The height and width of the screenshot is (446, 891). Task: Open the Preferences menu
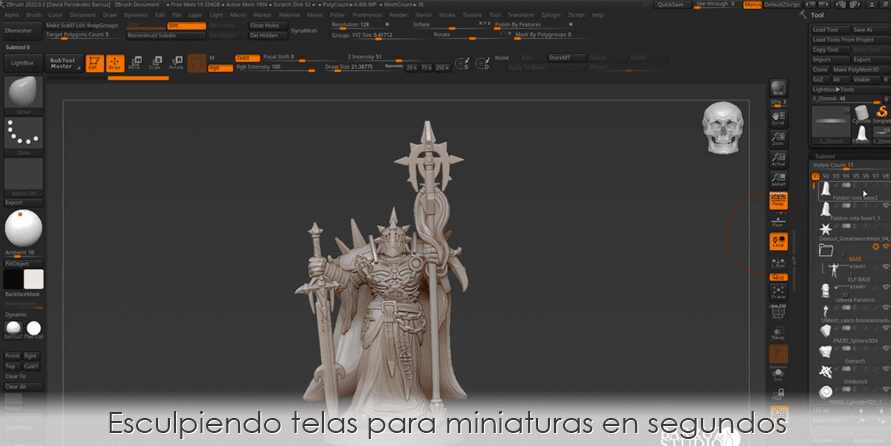click(x=368, y=15)
